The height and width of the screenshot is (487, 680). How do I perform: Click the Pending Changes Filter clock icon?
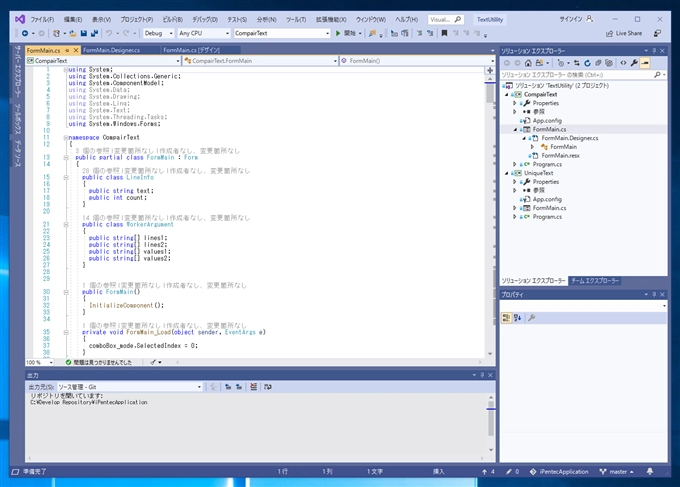click(561, 63)
